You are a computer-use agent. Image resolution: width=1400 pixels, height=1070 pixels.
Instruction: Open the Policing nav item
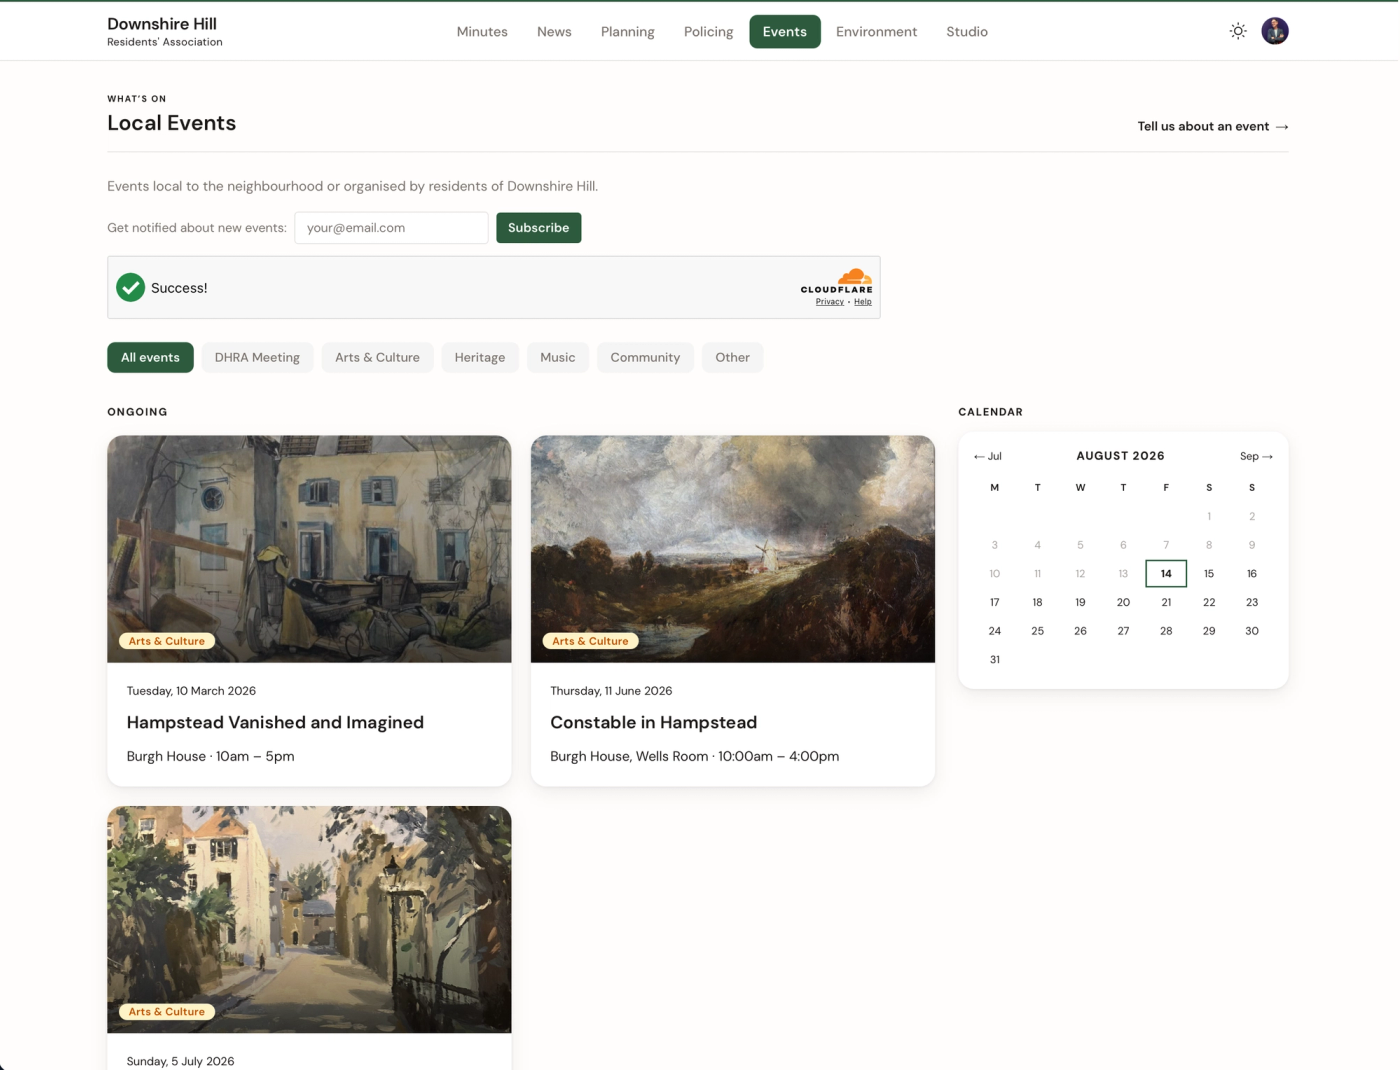708,32
